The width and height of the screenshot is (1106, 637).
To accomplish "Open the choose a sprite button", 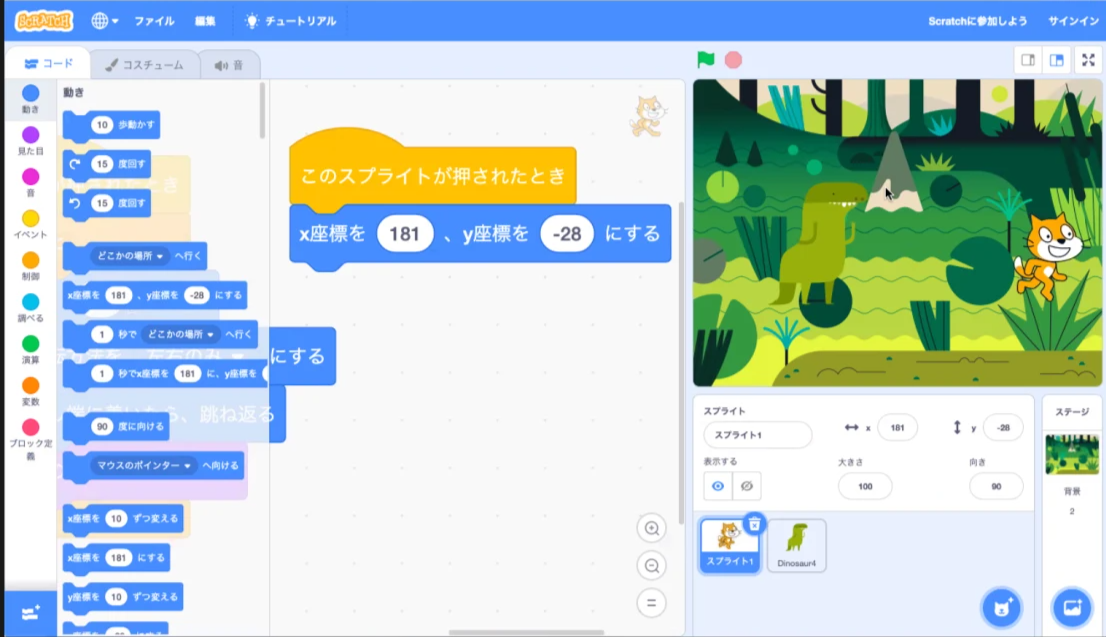I will 1002,607.
